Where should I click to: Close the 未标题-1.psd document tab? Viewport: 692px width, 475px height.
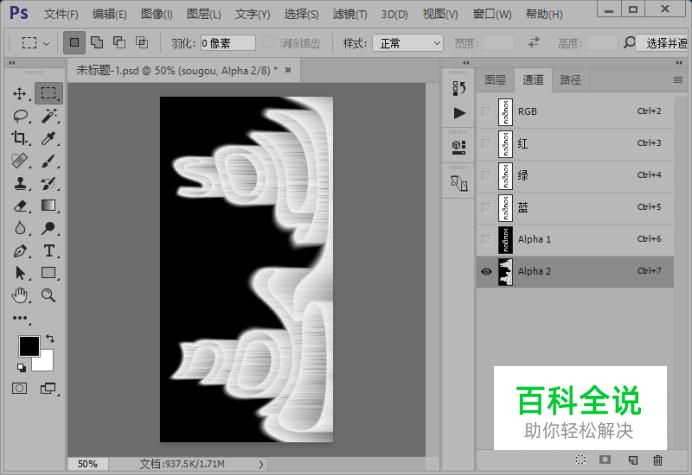pos(288,70)
